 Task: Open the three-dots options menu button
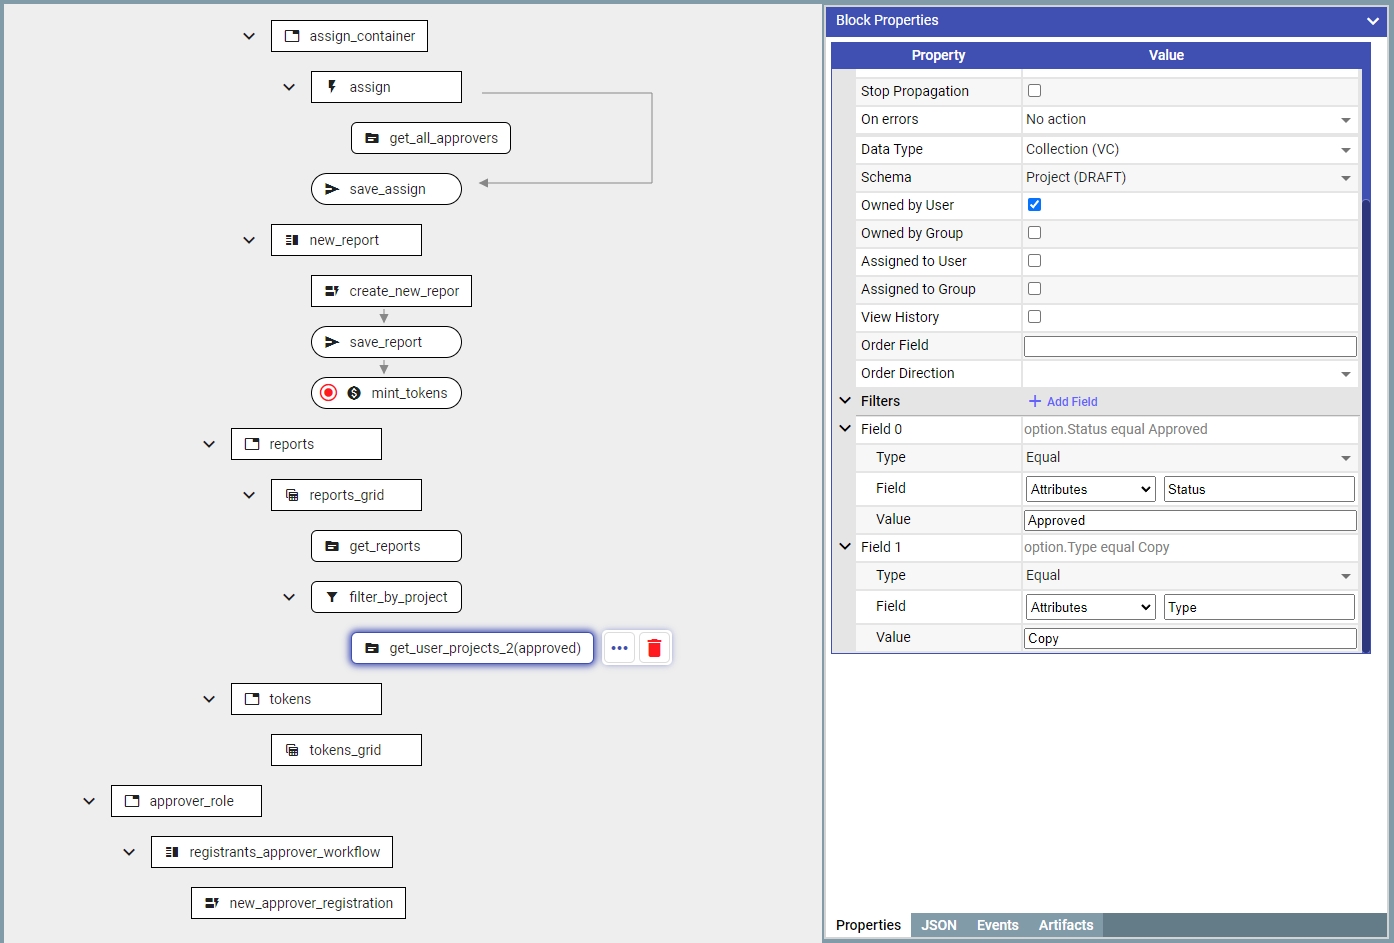(619, 648)
